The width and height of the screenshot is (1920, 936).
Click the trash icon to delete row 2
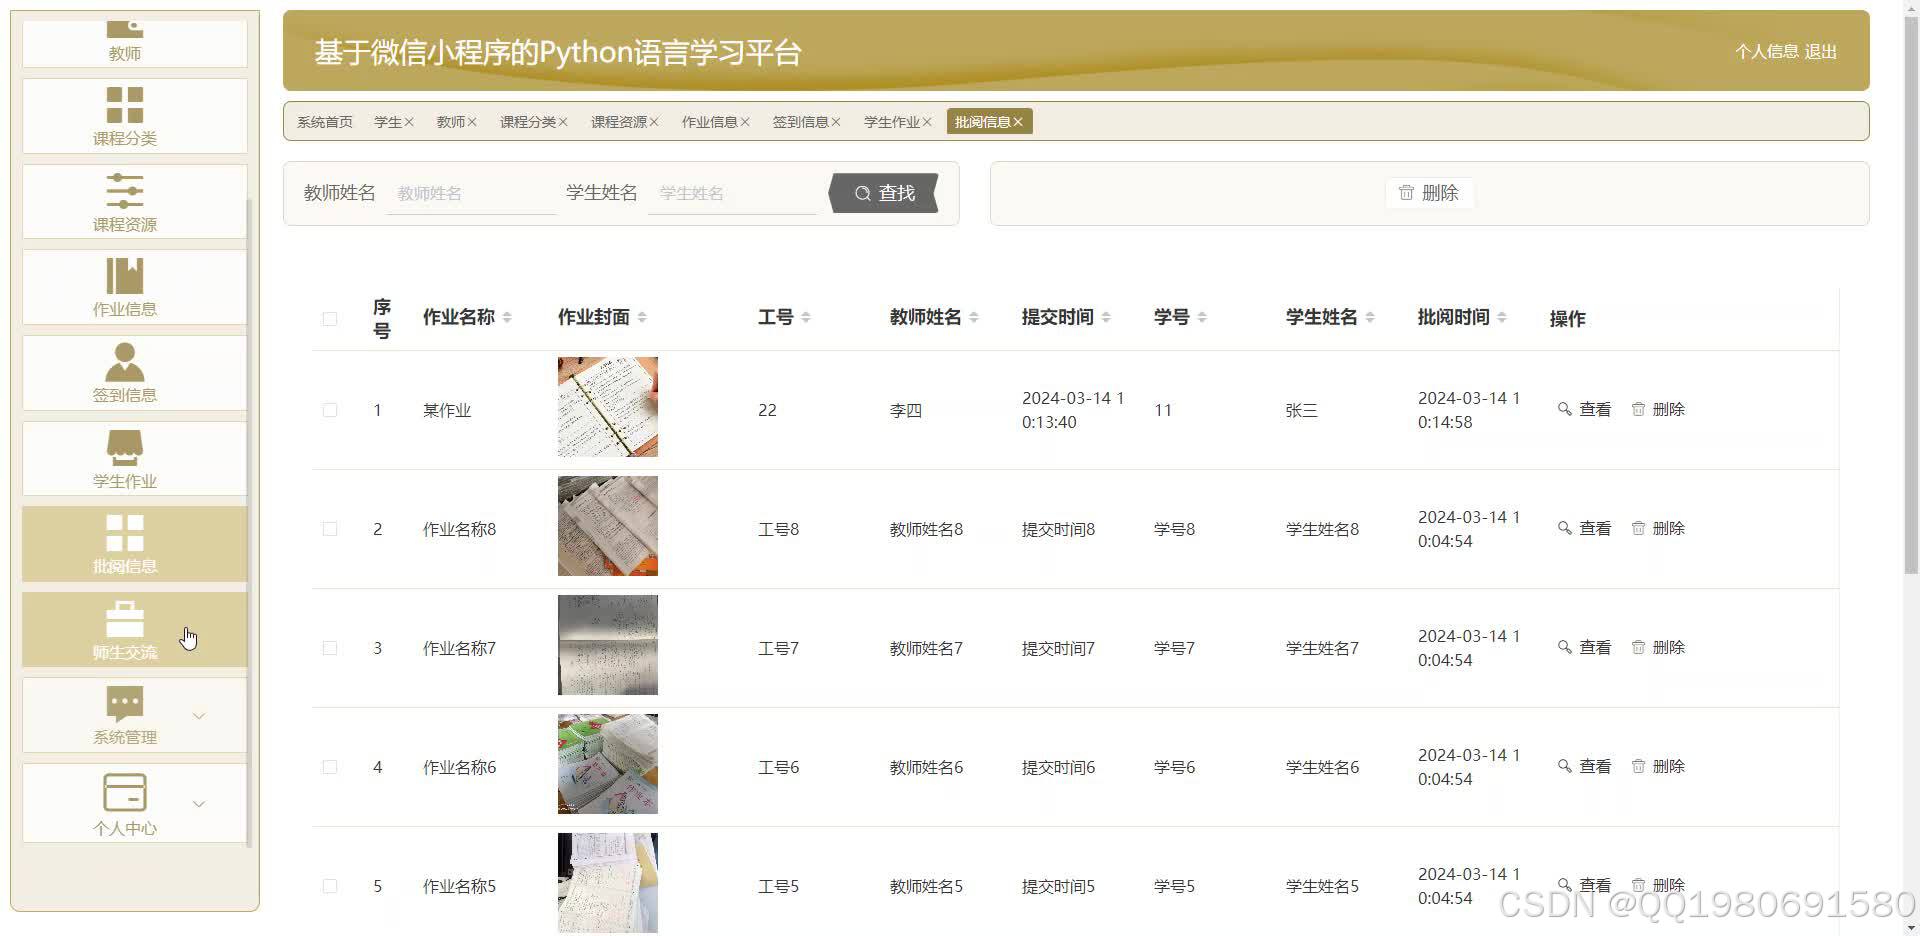click(1638, 528)
